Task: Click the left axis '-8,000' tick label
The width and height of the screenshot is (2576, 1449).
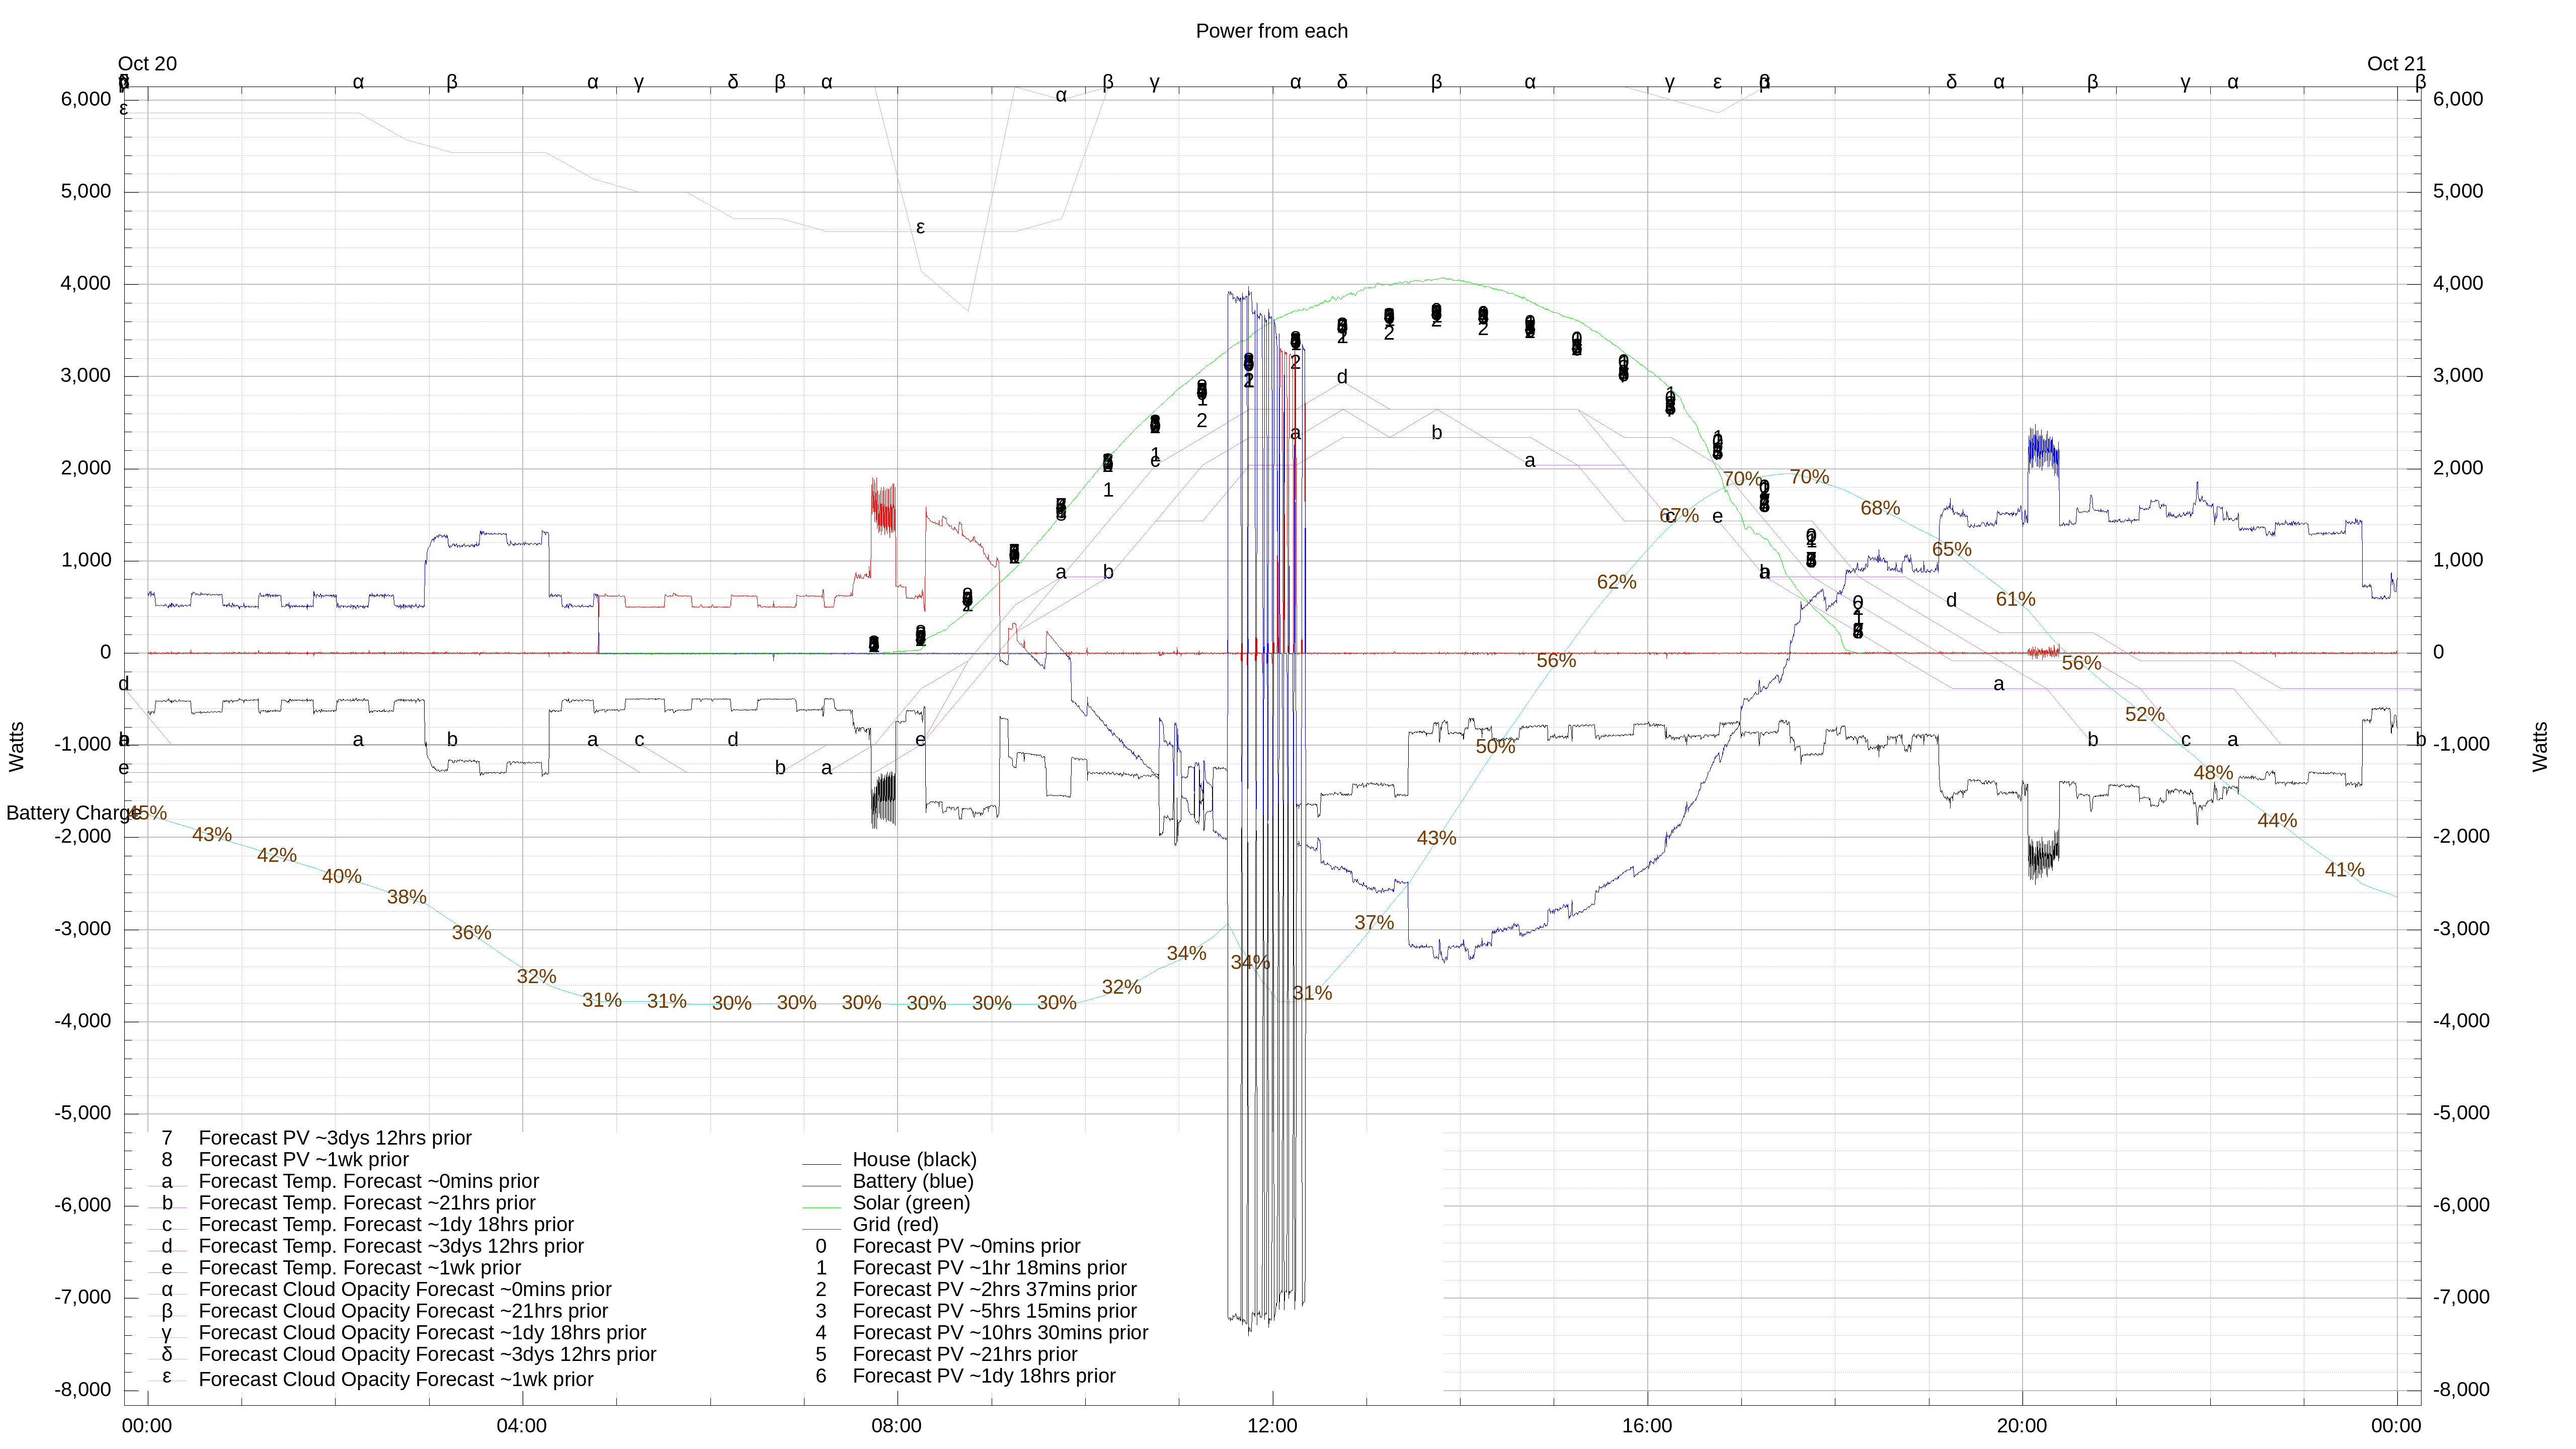Action: [x=83, y=1390]
